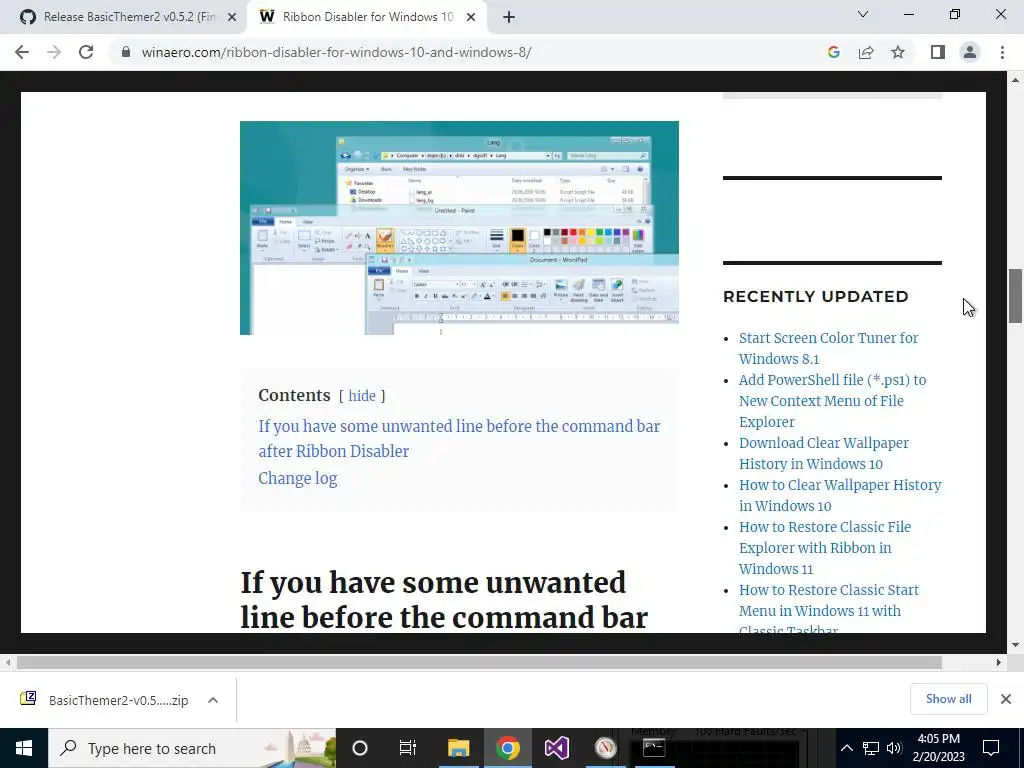The image size is (1024, 768).
Task: Open the clock showing 4:05 PM
Action: click(938, 748)
